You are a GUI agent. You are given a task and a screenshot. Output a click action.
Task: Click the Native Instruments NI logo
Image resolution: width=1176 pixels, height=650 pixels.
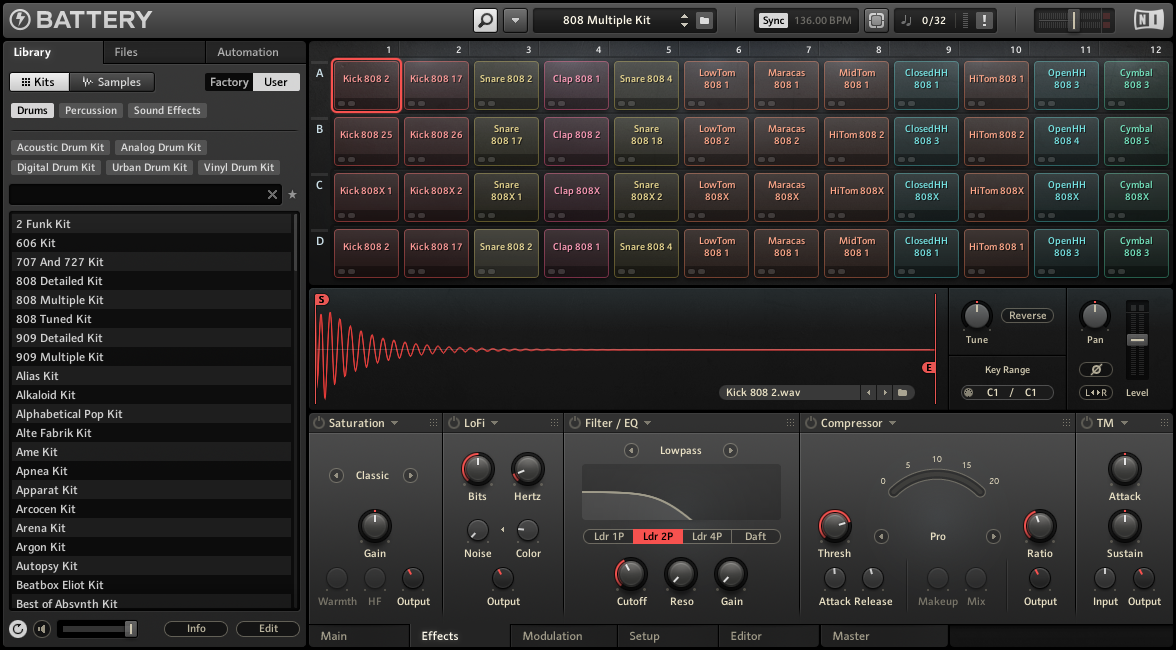(1148, 19)
